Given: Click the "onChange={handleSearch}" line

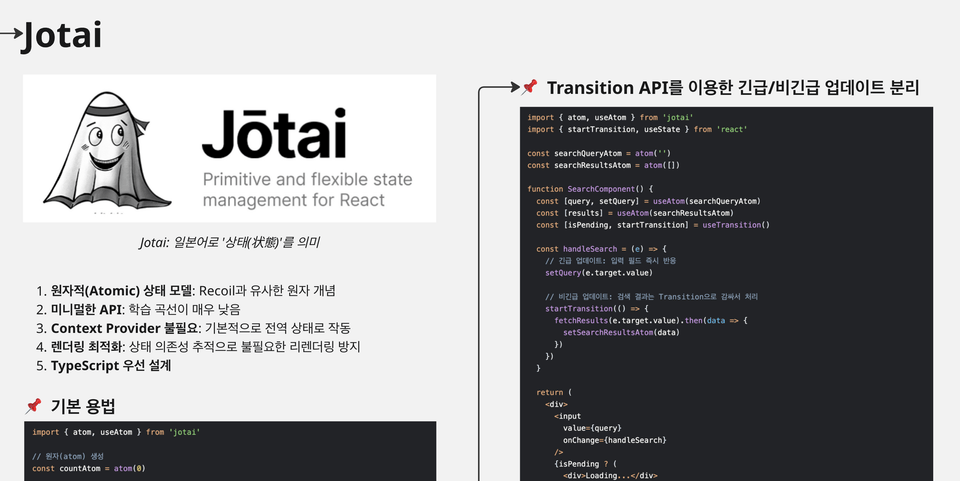Looking at the screenshot, I should point(615,440).
